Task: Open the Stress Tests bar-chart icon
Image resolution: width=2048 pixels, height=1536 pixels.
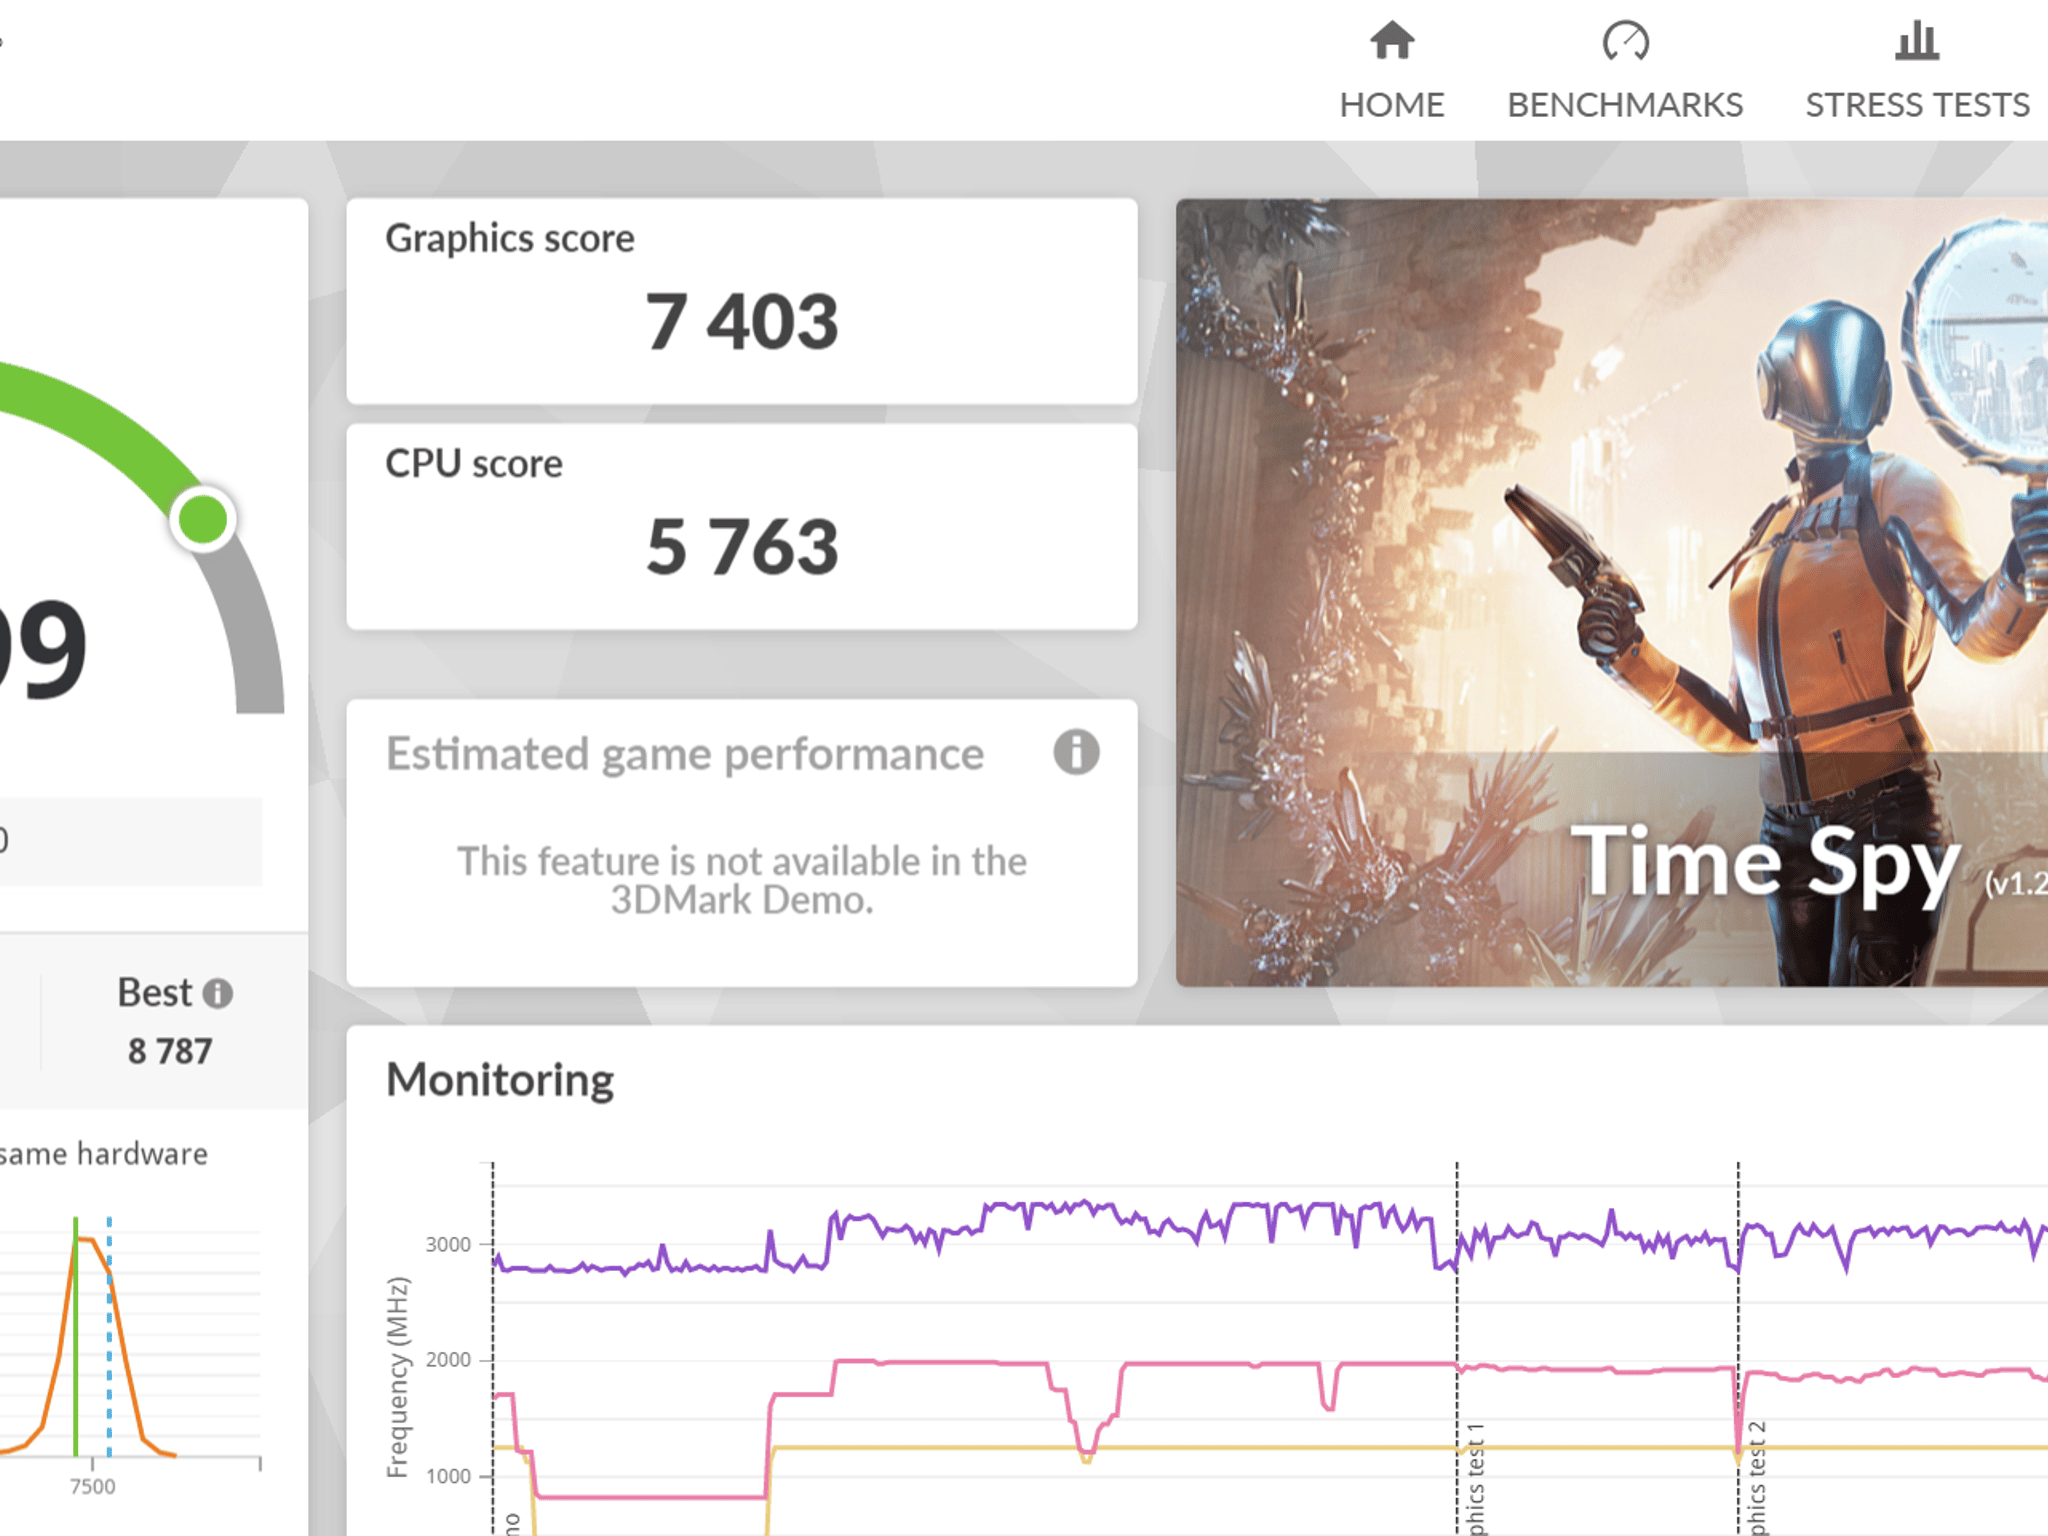Action: (x=1917, y=41)
